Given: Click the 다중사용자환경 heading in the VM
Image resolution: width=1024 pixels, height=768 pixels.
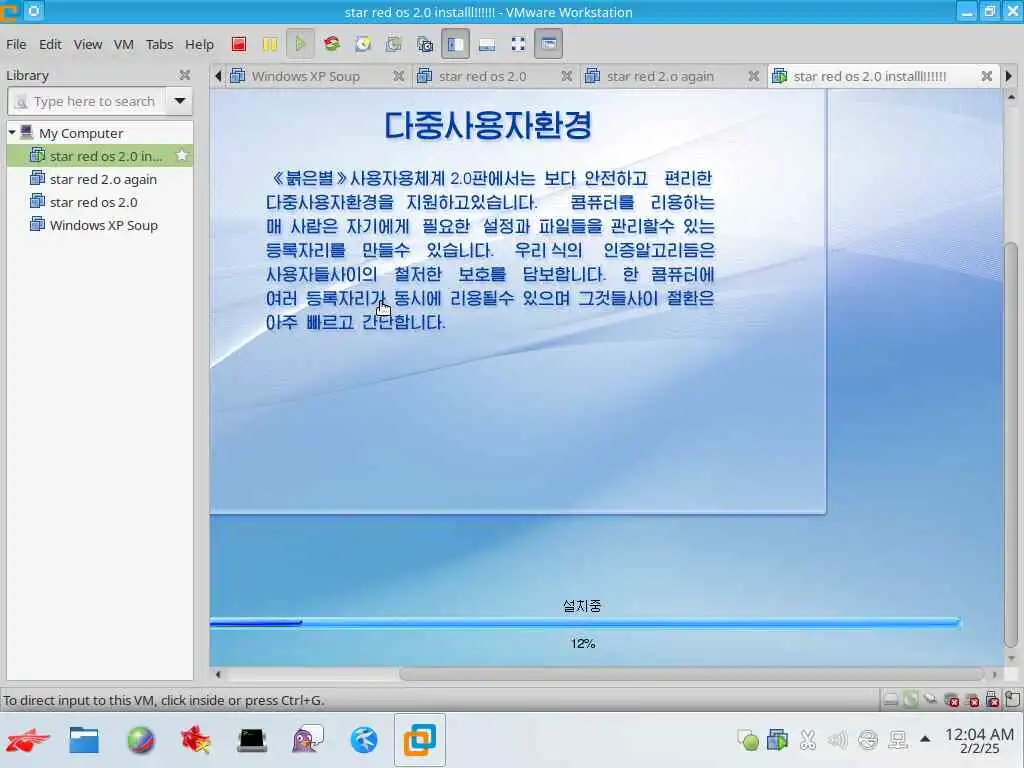Looking at the screenshot, I should pos(487,125).
